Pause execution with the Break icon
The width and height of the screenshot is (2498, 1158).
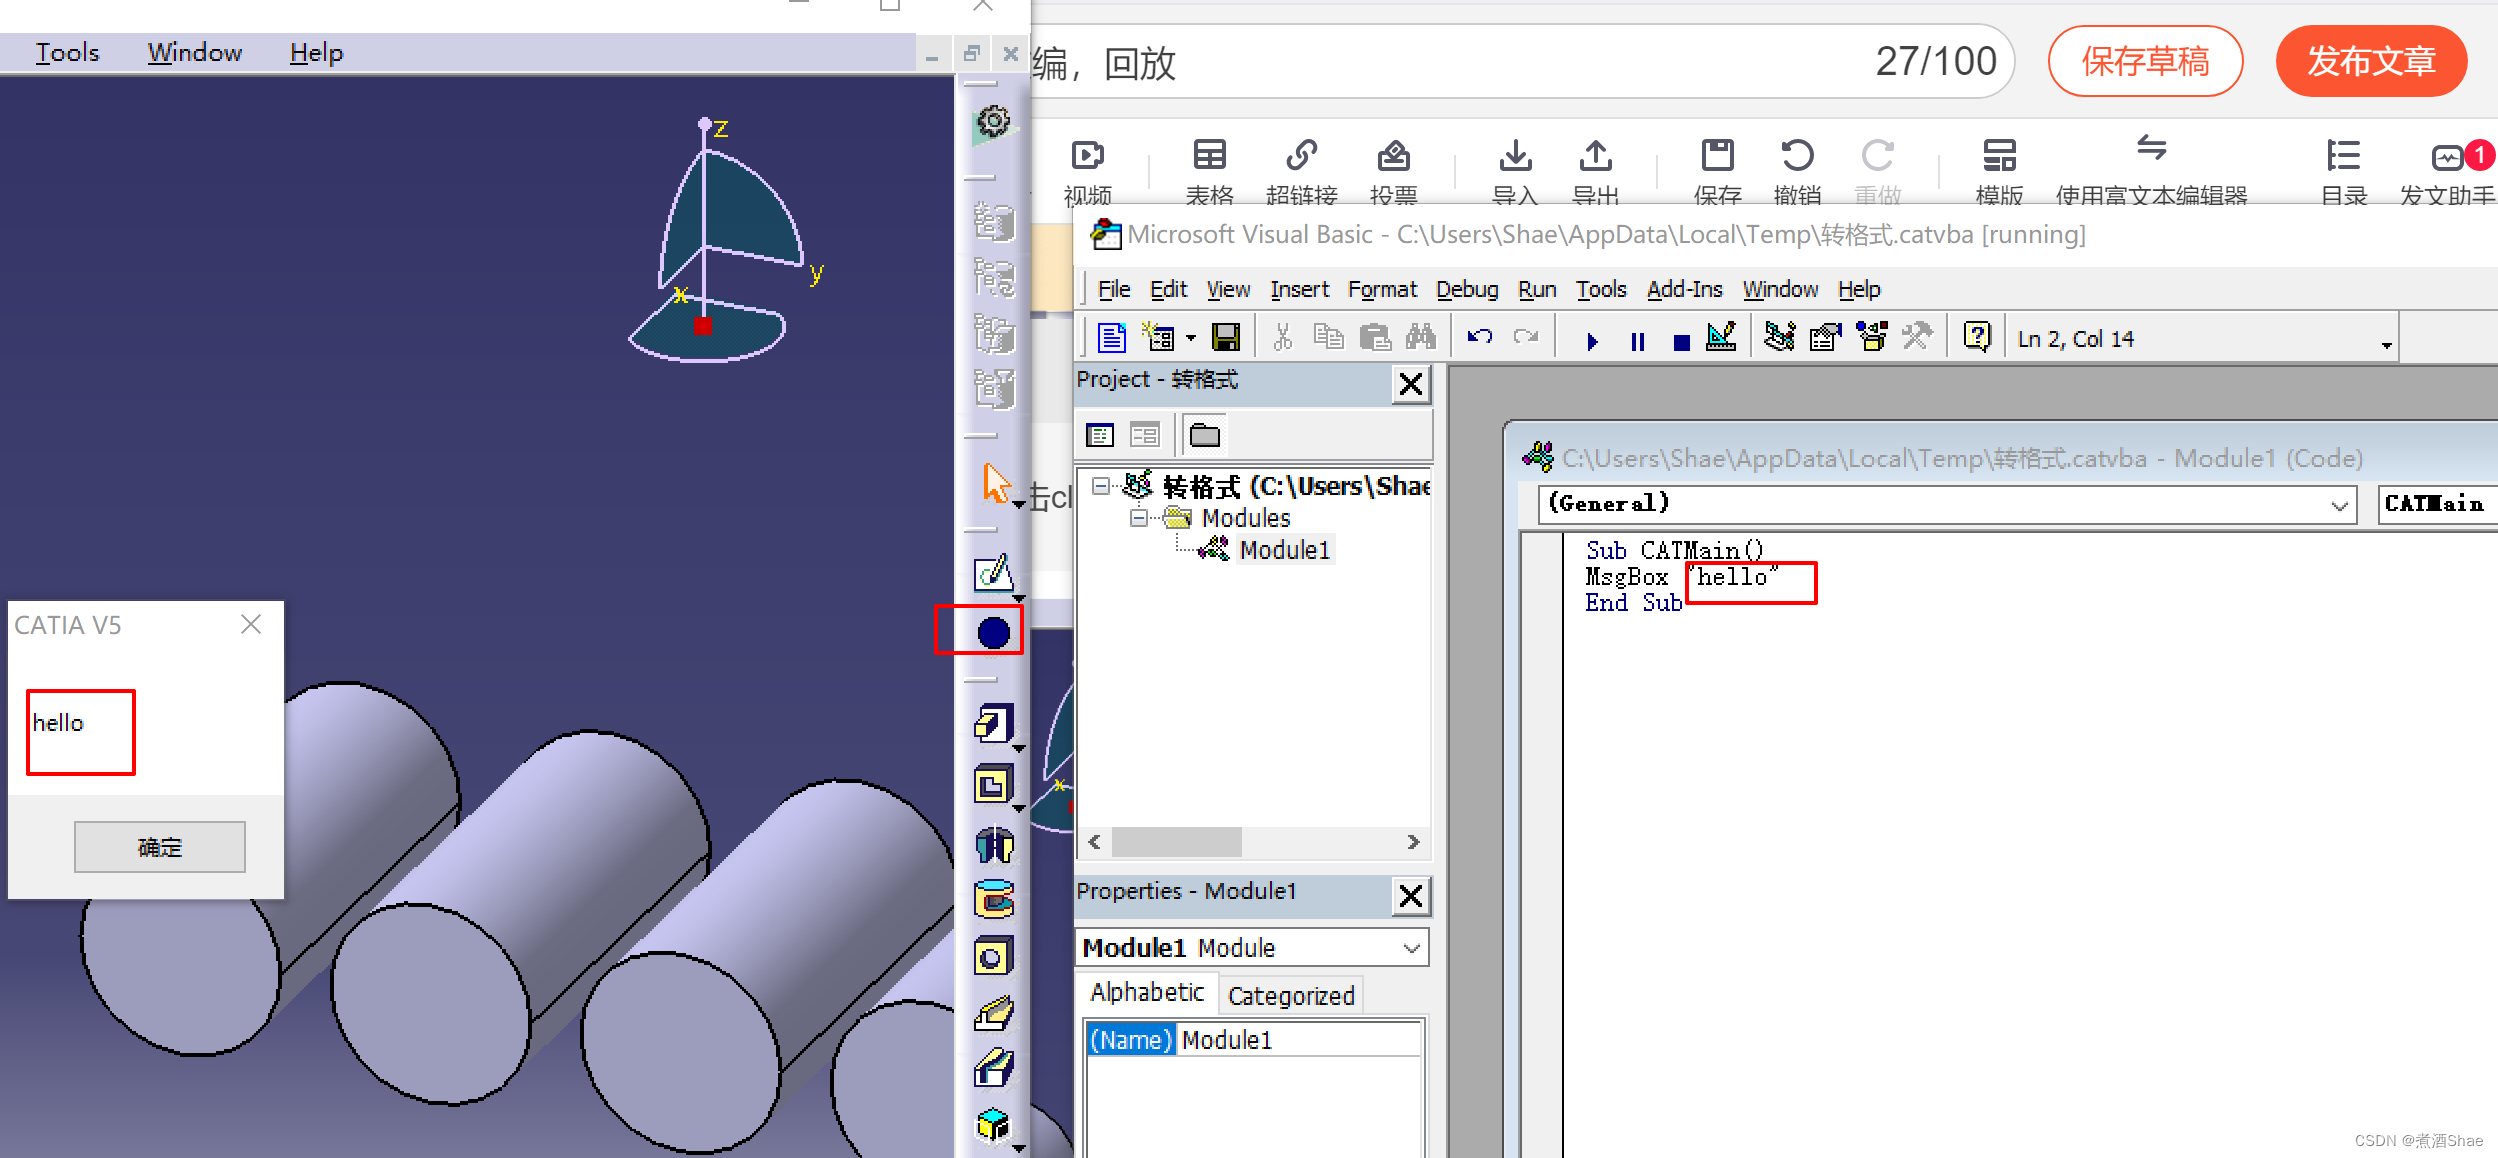(1637, 341)
